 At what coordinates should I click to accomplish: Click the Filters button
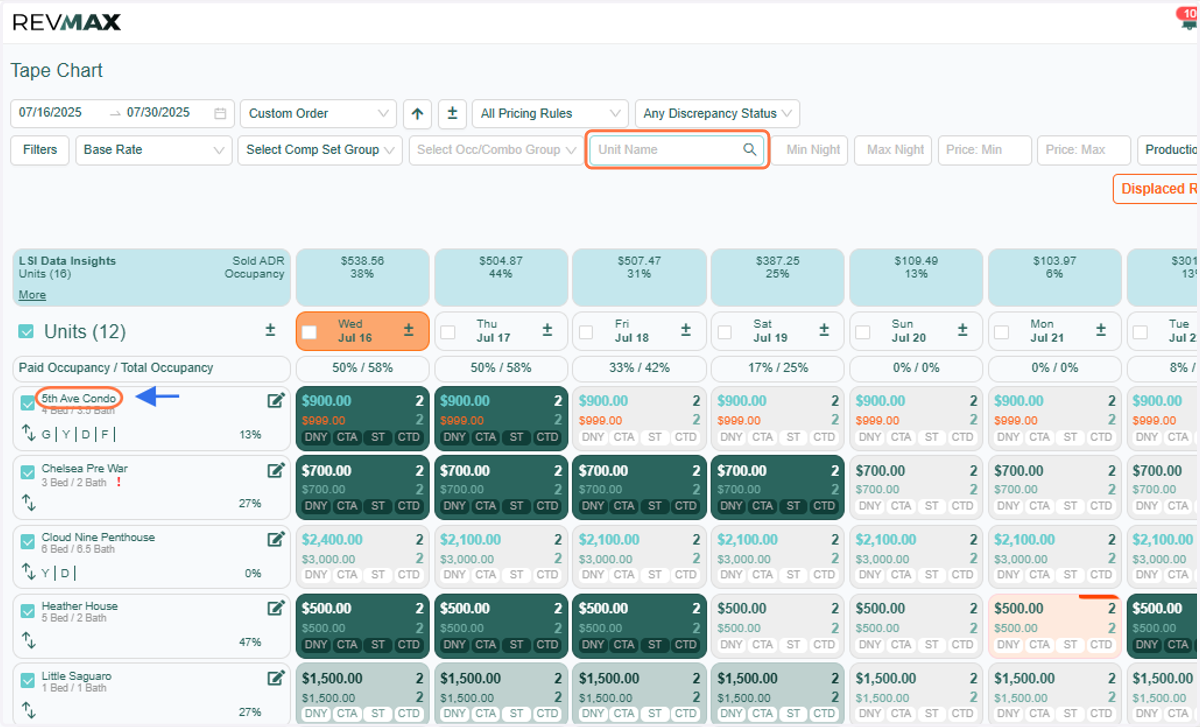[x=40, y=150]
